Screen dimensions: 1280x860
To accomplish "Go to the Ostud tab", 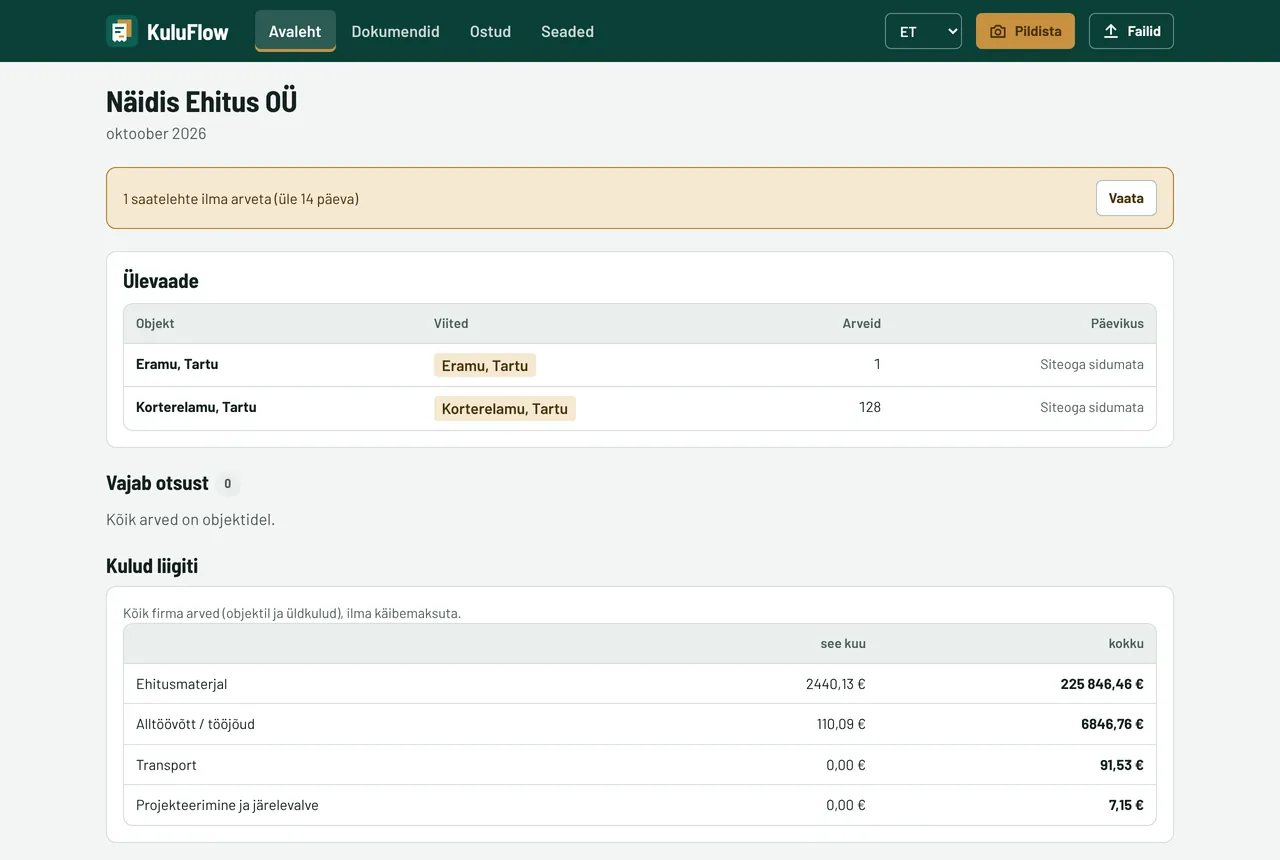I will (490, 31).
